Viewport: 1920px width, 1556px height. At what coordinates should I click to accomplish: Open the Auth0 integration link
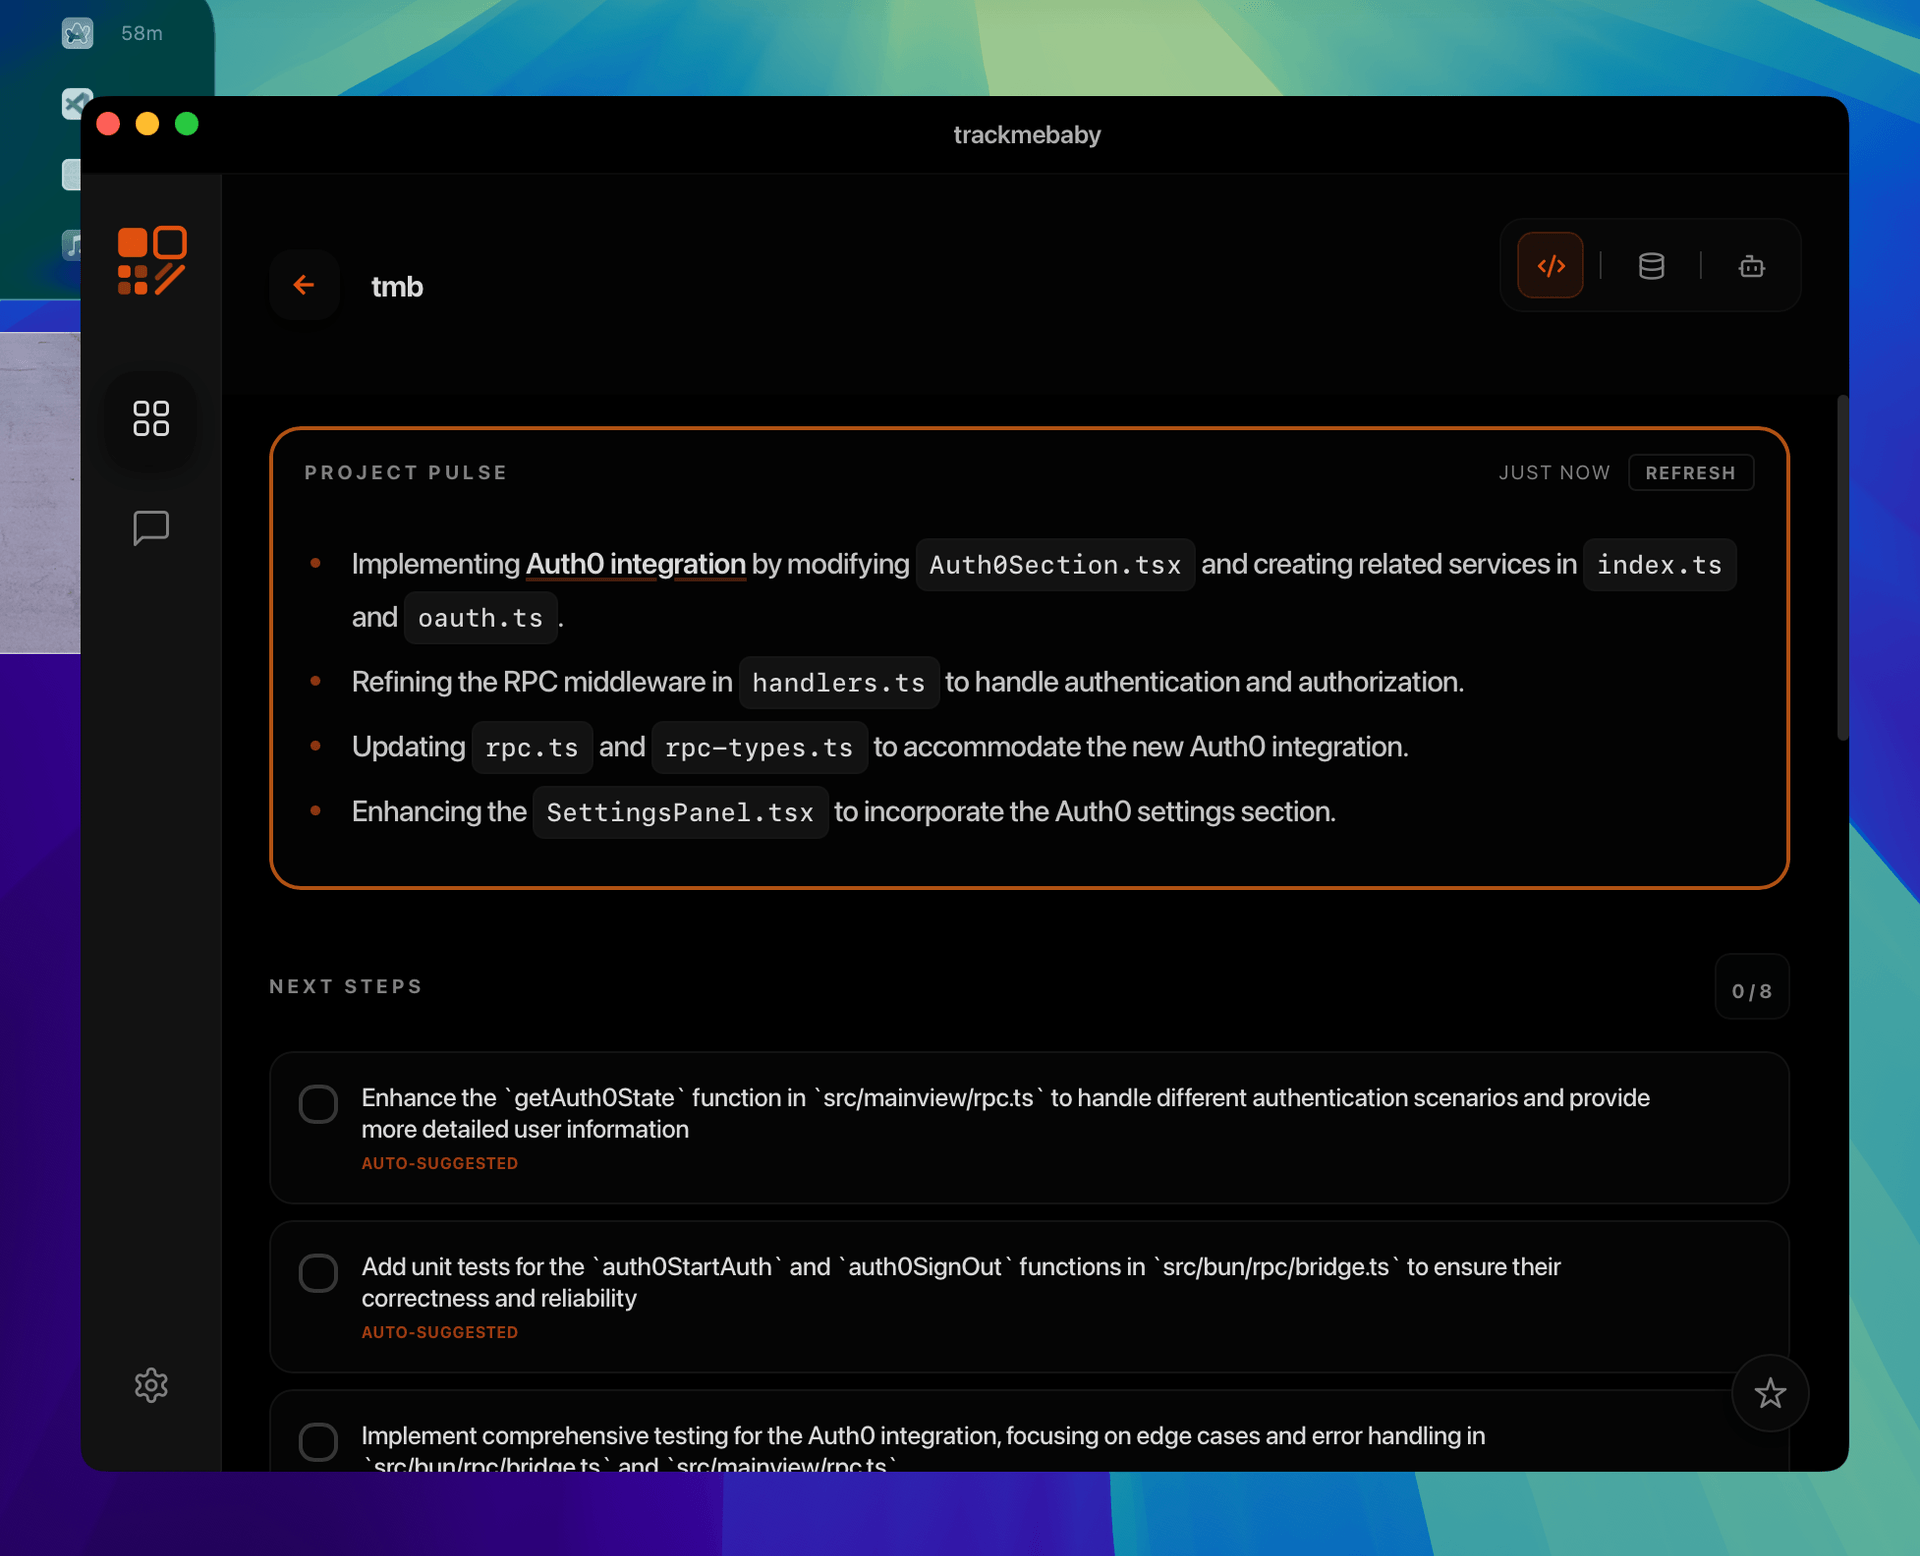pyautogui.click(x=635, y=563)
